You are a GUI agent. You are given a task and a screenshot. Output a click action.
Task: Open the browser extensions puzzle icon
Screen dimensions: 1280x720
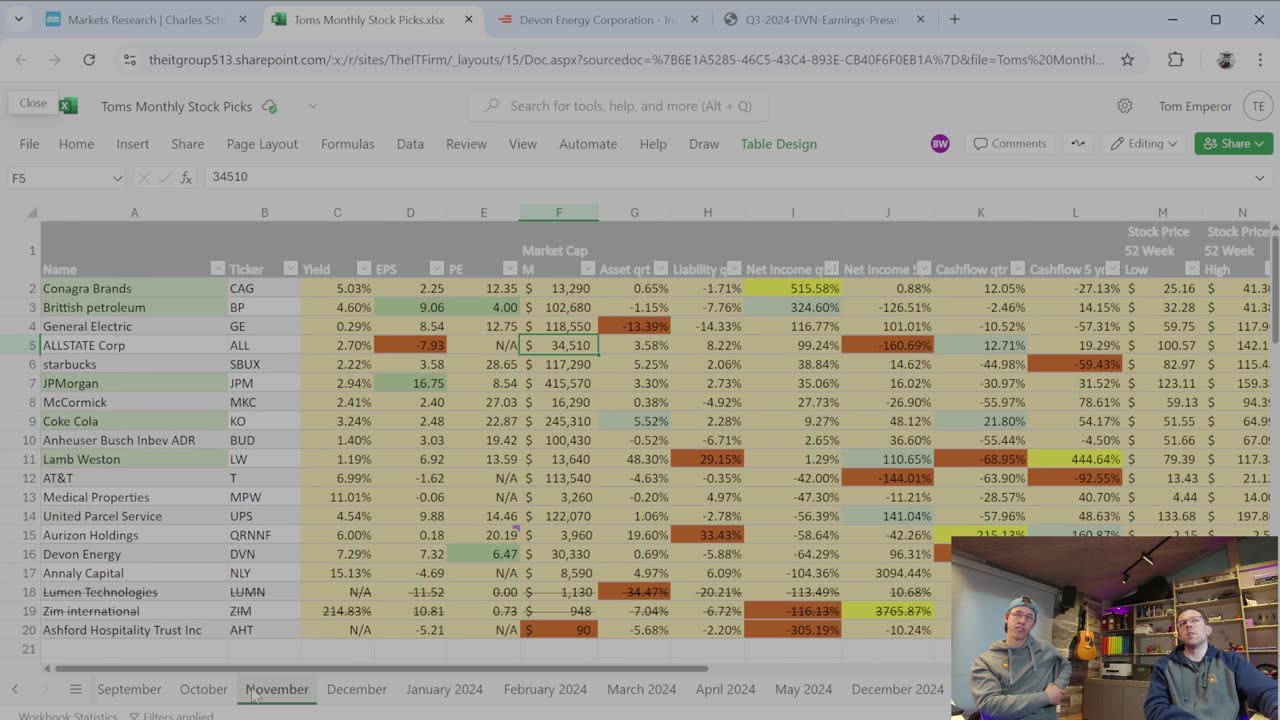point(1176,60)
